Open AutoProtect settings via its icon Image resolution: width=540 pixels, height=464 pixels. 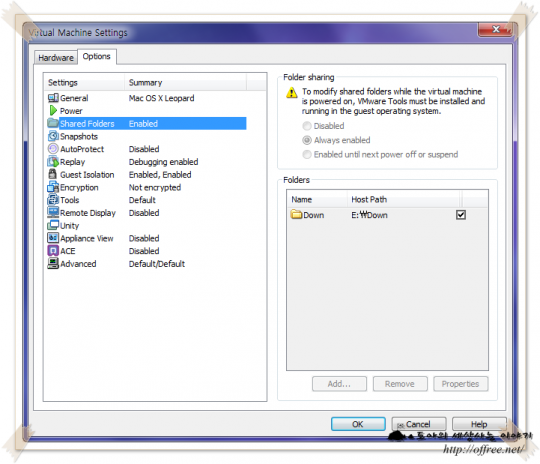tap(53, 149)
